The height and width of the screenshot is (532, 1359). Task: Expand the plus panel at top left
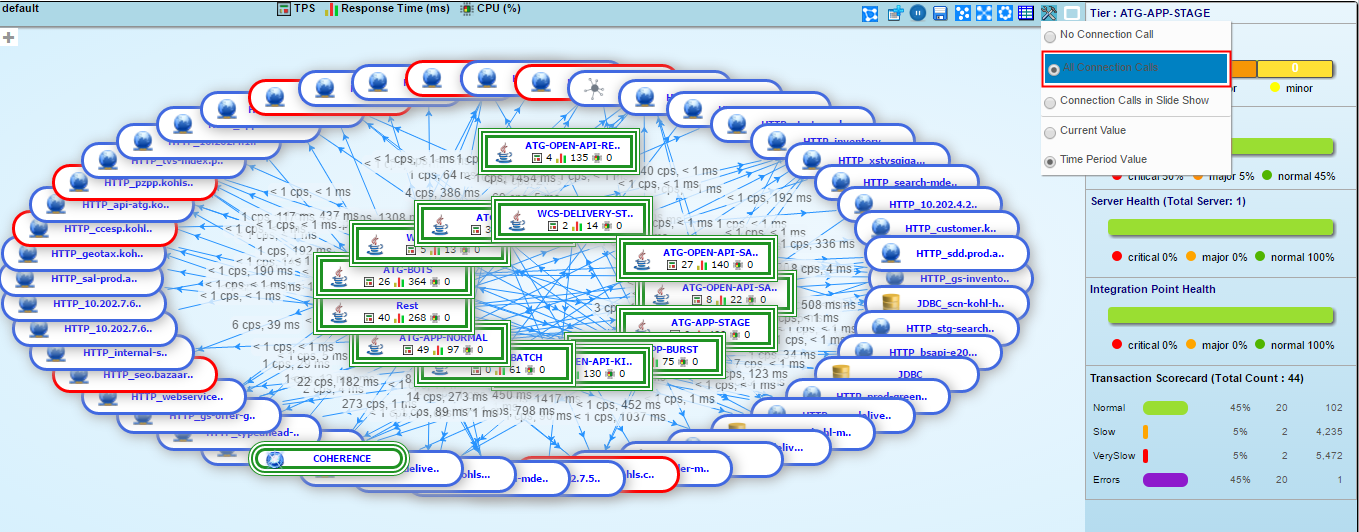tap(9, 38)
